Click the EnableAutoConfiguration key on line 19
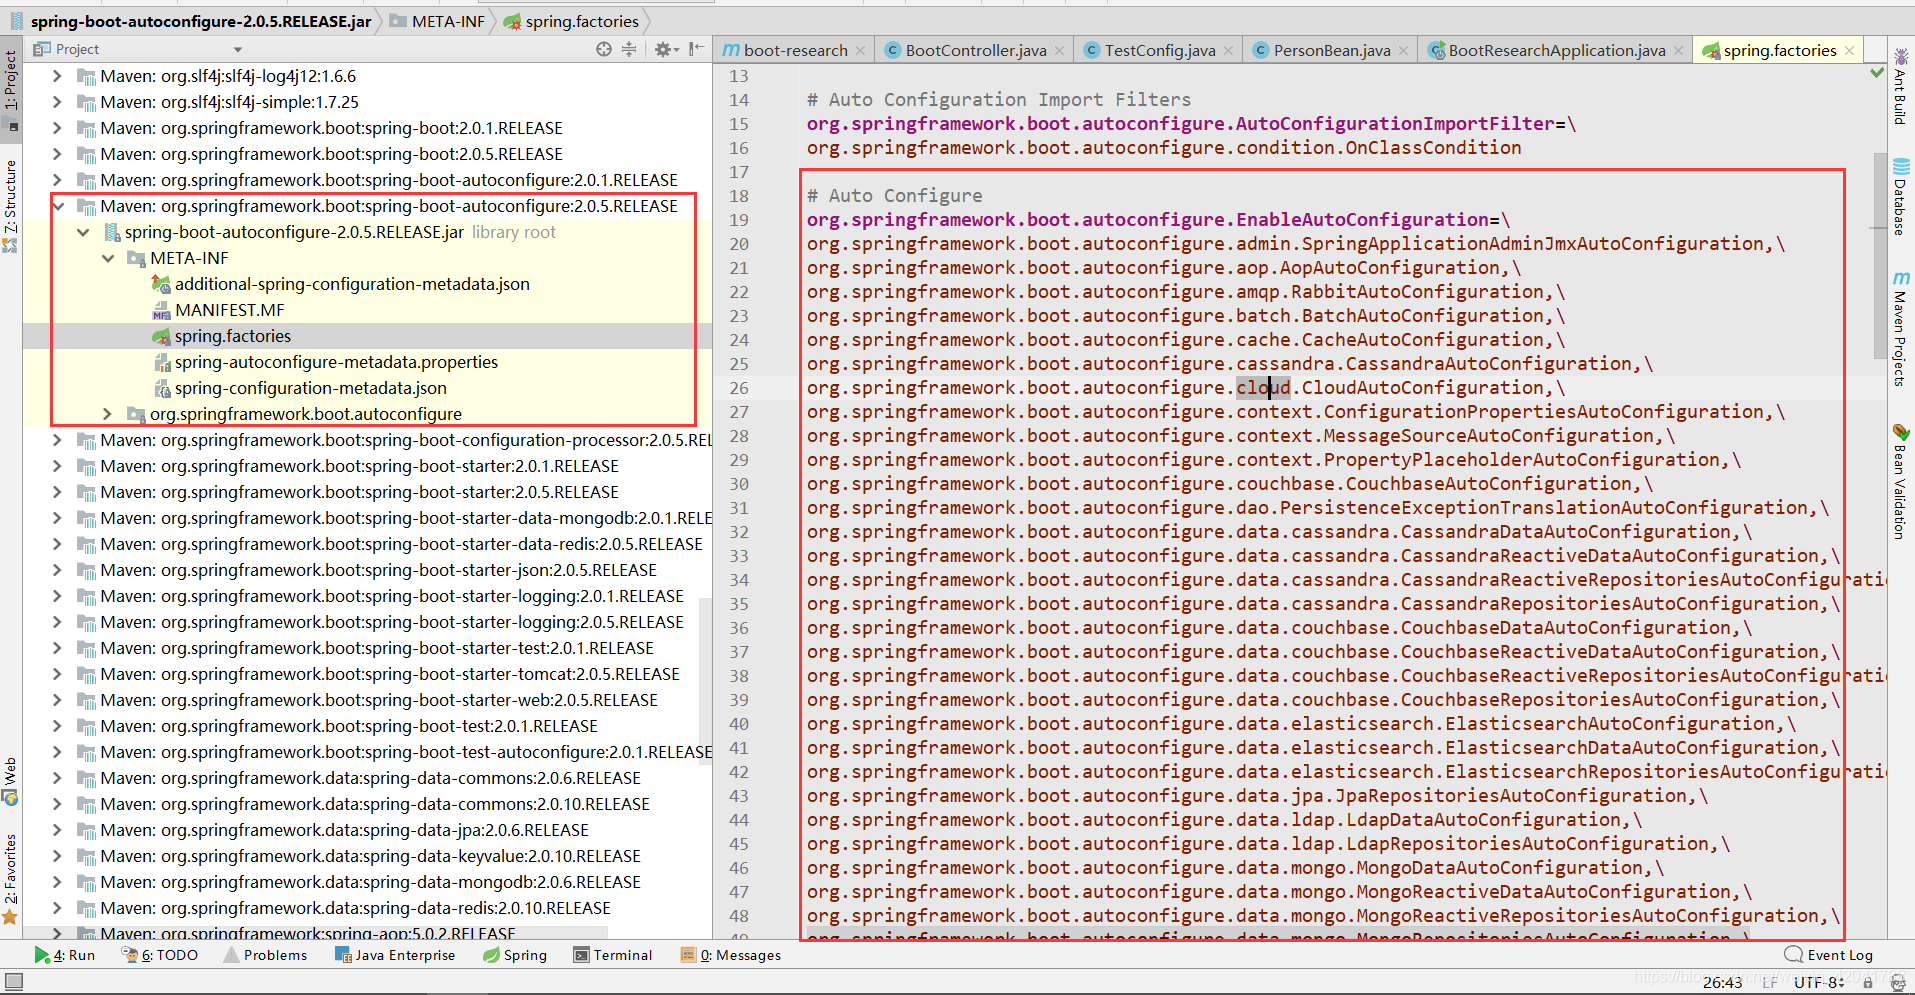 (1148, 220)
